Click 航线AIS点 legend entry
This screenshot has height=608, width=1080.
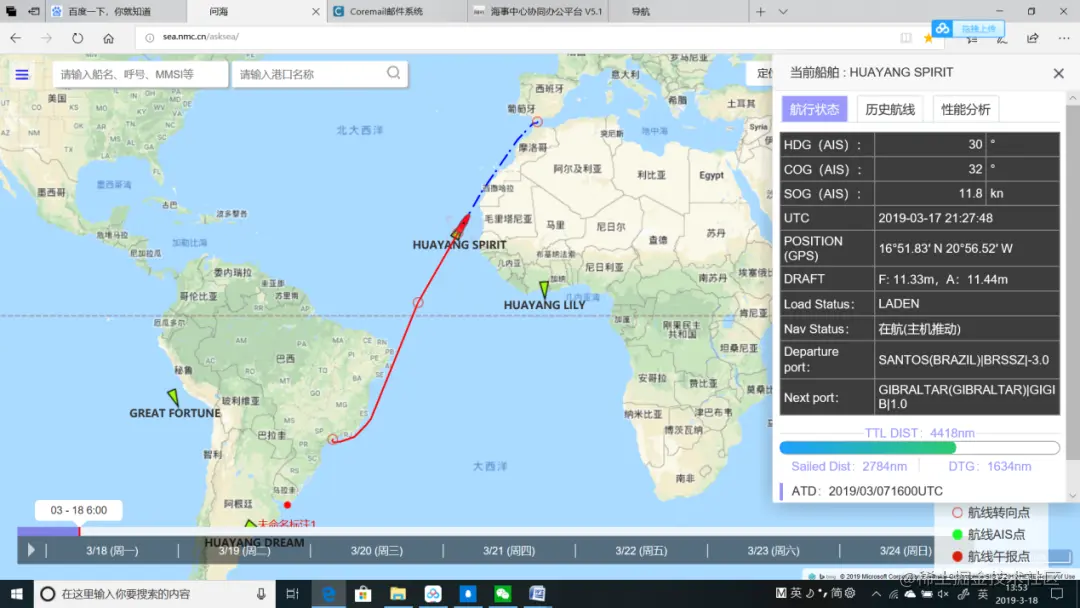(x=988, y=534)
